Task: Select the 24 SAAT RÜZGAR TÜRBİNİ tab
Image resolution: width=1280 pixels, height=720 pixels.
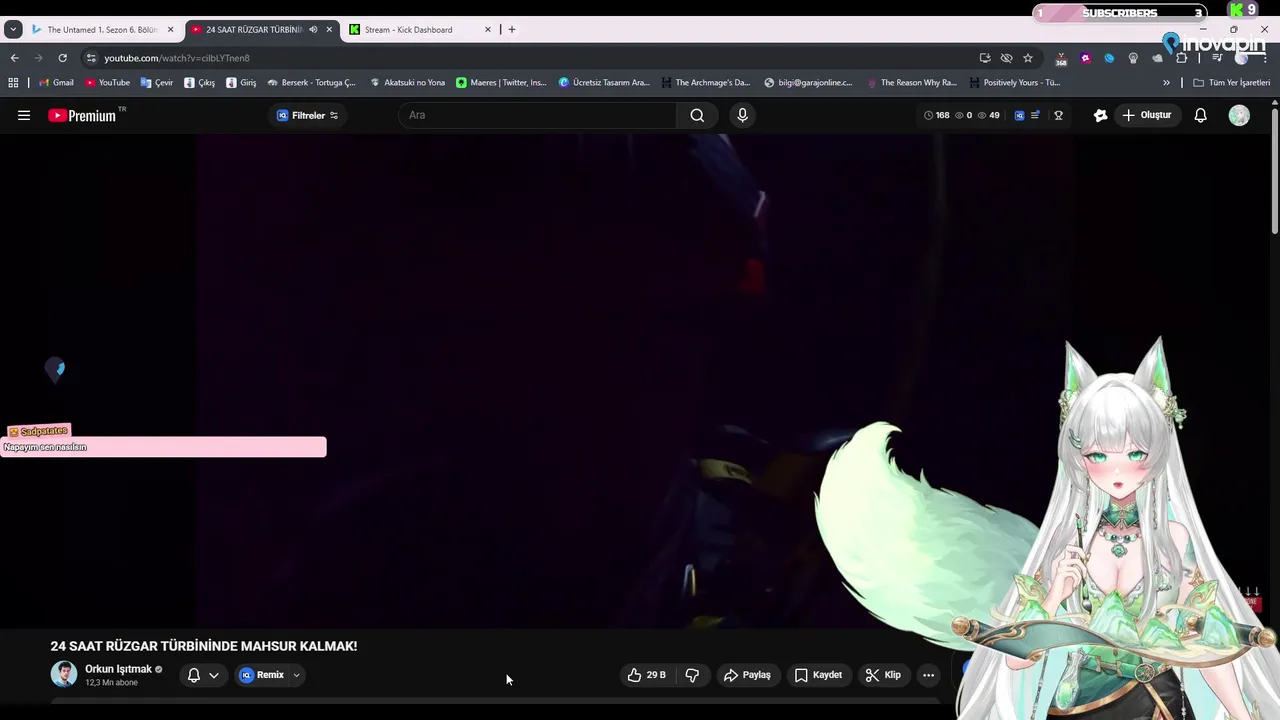Action: [x=253, y=30]
